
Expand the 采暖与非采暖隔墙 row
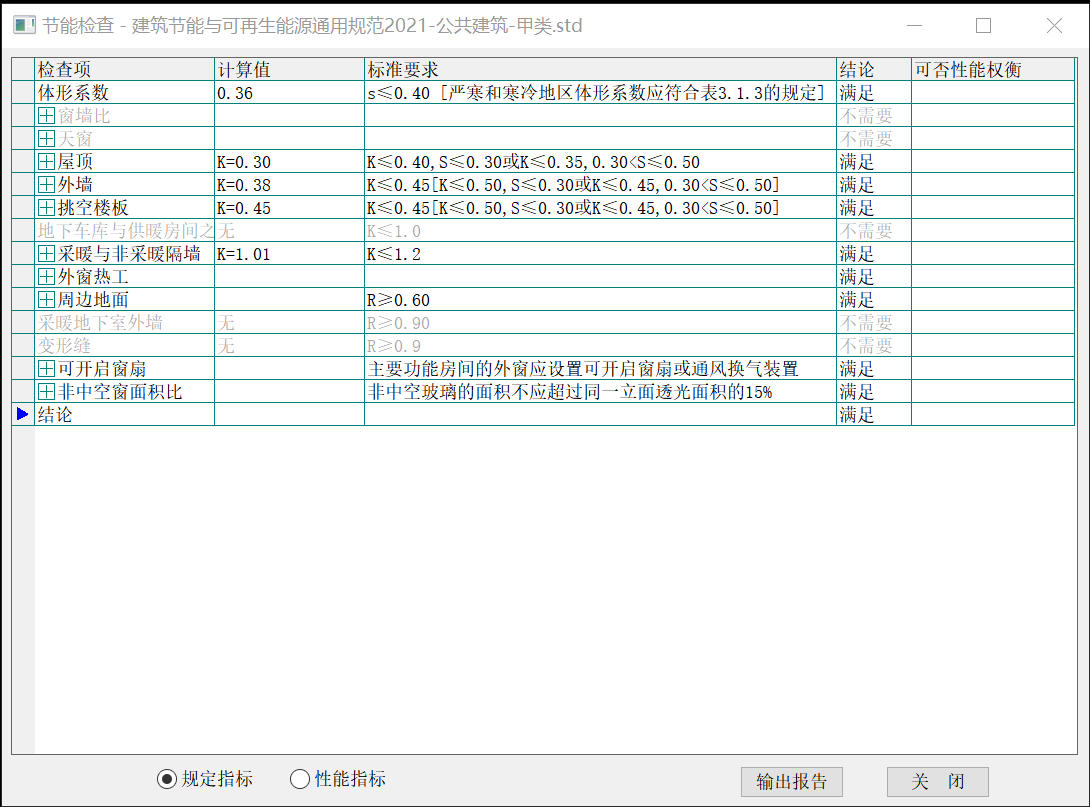click(46, 254)
